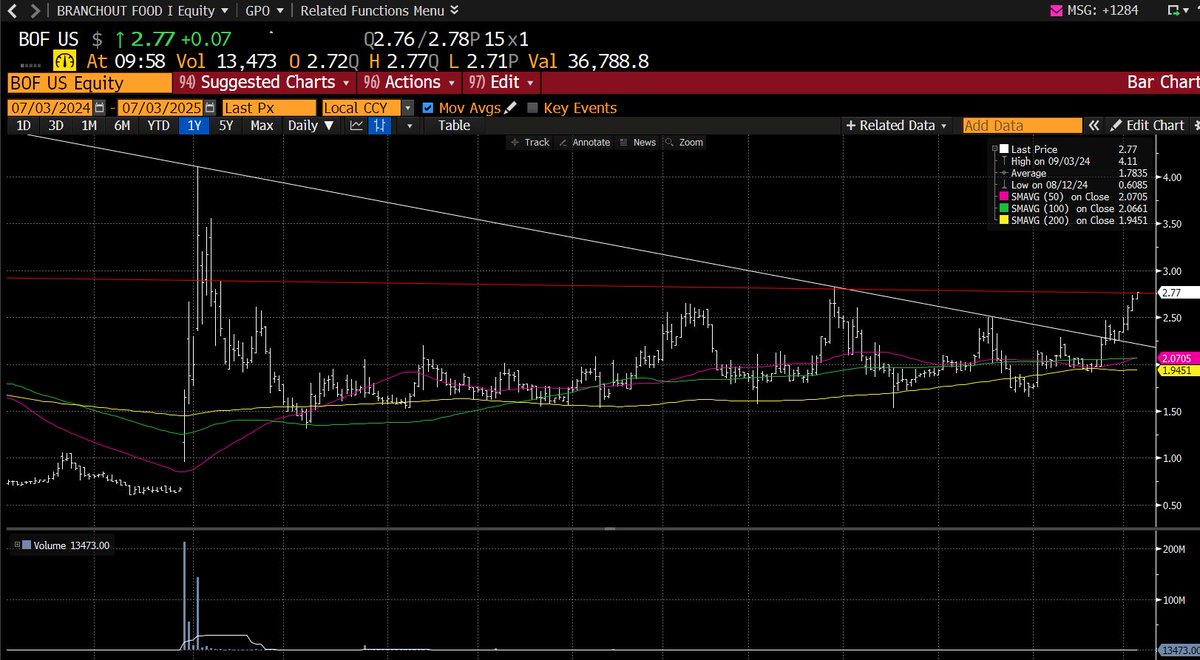The image size is (1200, 660).
Task: Select the 3D range tab
Action: (x=56, y=126)
